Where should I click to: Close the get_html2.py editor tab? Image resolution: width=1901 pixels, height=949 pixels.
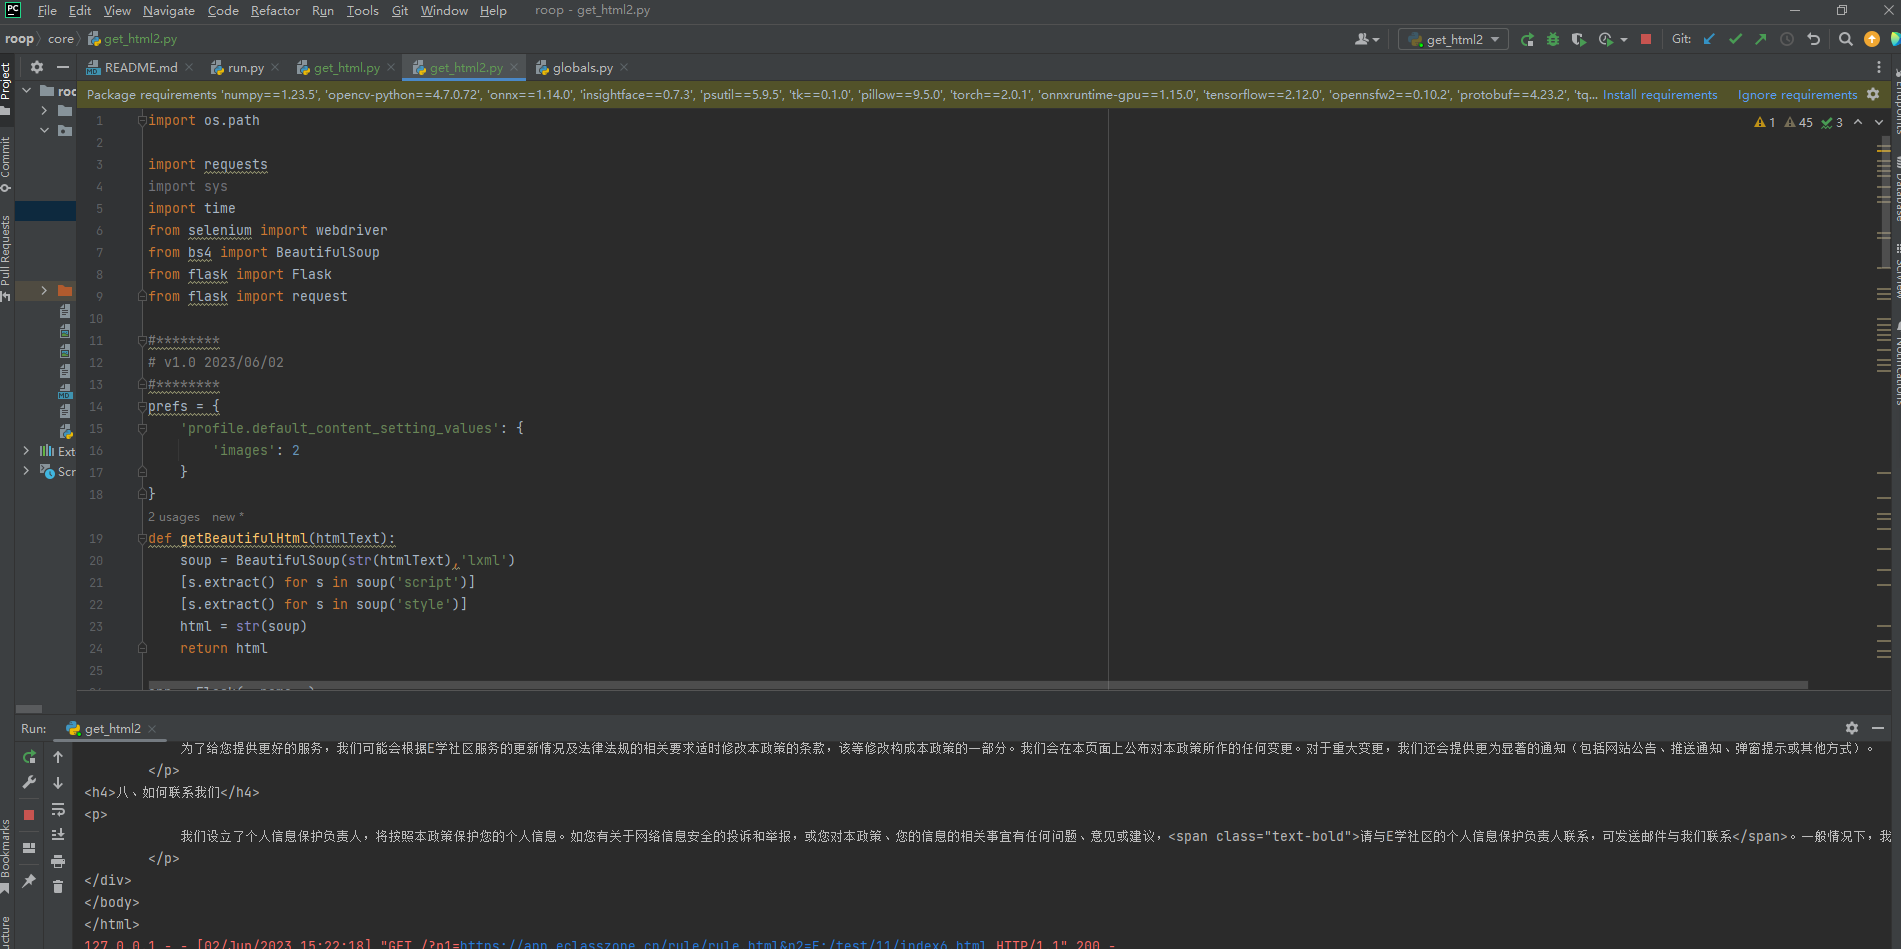click(x=514, y=67)
